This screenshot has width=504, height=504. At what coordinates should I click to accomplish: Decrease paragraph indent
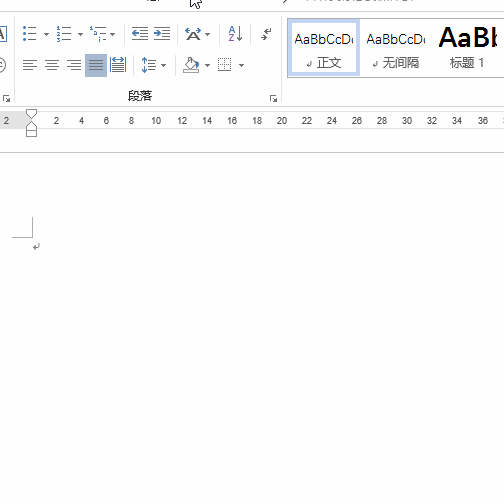140,34
